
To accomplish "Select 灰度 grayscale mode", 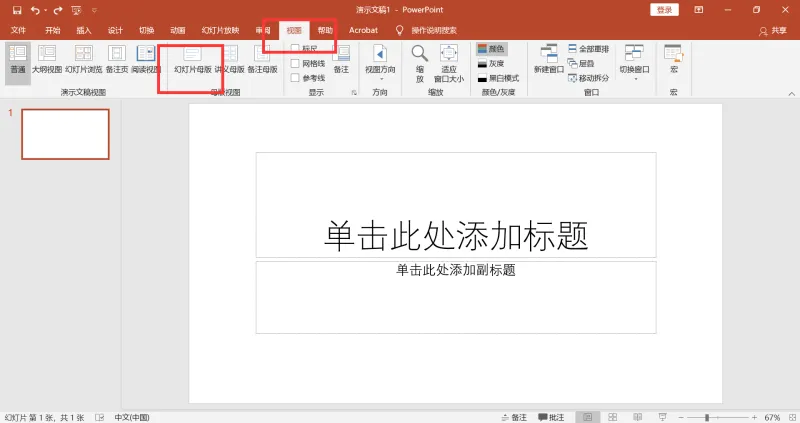I will [x=492, y=63].
